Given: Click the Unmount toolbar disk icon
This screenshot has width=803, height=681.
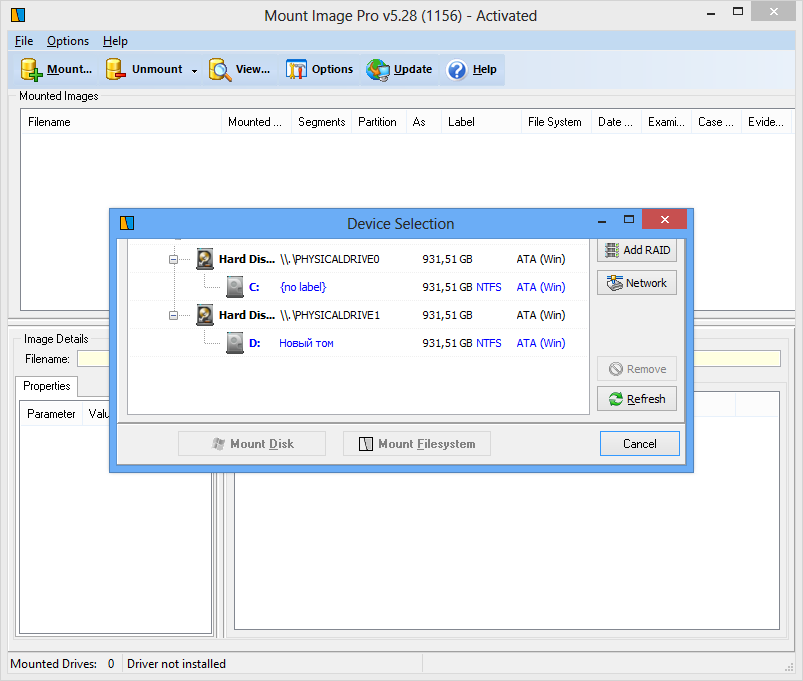Looking at the screenshot, I should pyautogui.click(x=116, y=70).
